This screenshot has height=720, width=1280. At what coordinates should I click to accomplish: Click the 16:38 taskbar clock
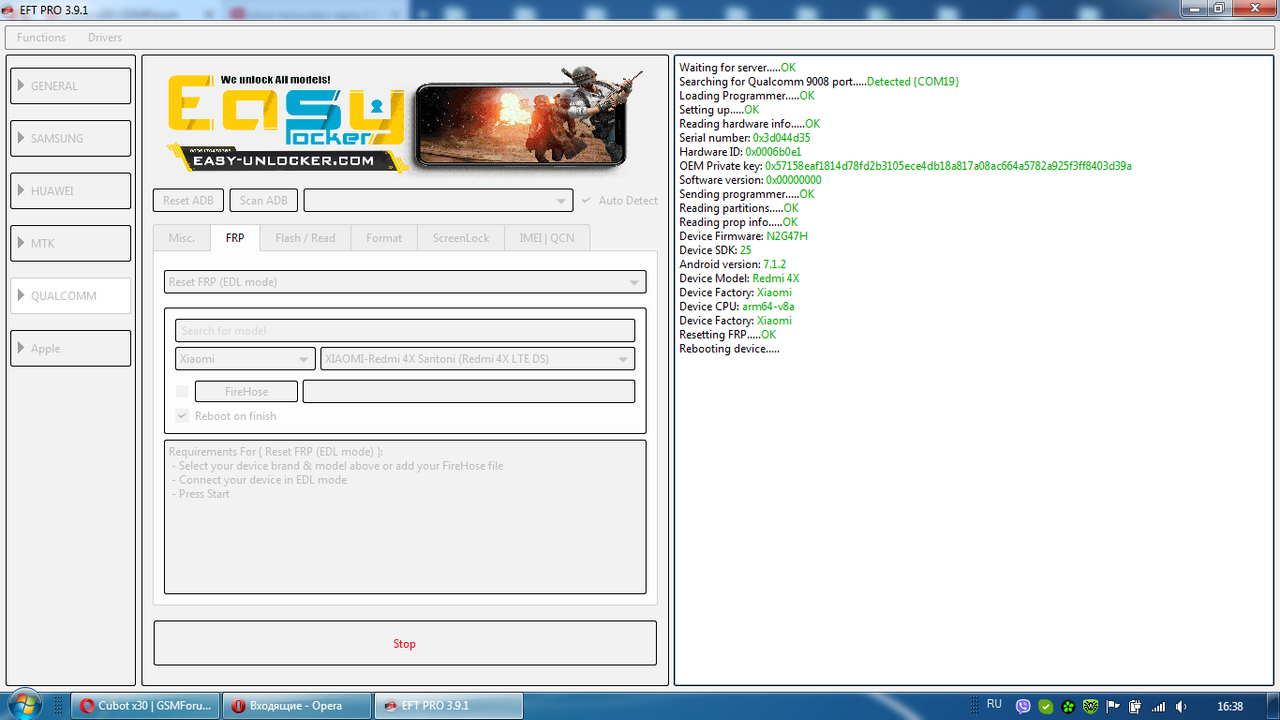click(x=1230, y=706)
